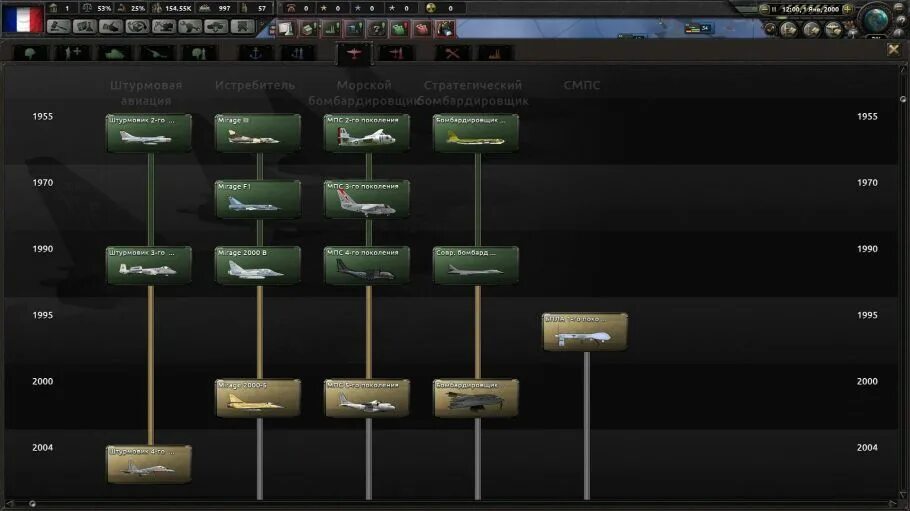Select the air map mode round button

[x=833, y=28]
